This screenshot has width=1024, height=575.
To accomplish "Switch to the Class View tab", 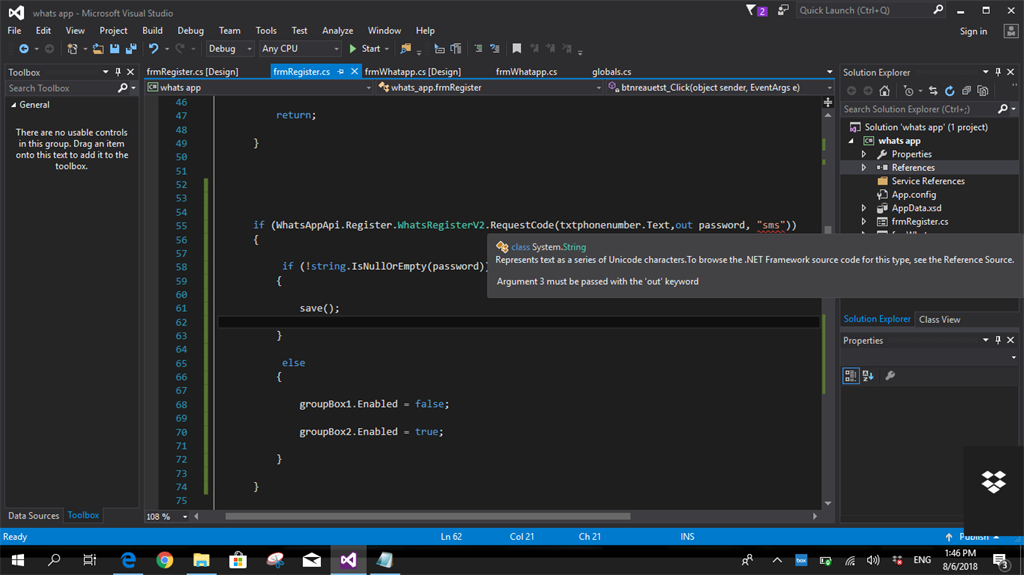I will coord(939,320).
